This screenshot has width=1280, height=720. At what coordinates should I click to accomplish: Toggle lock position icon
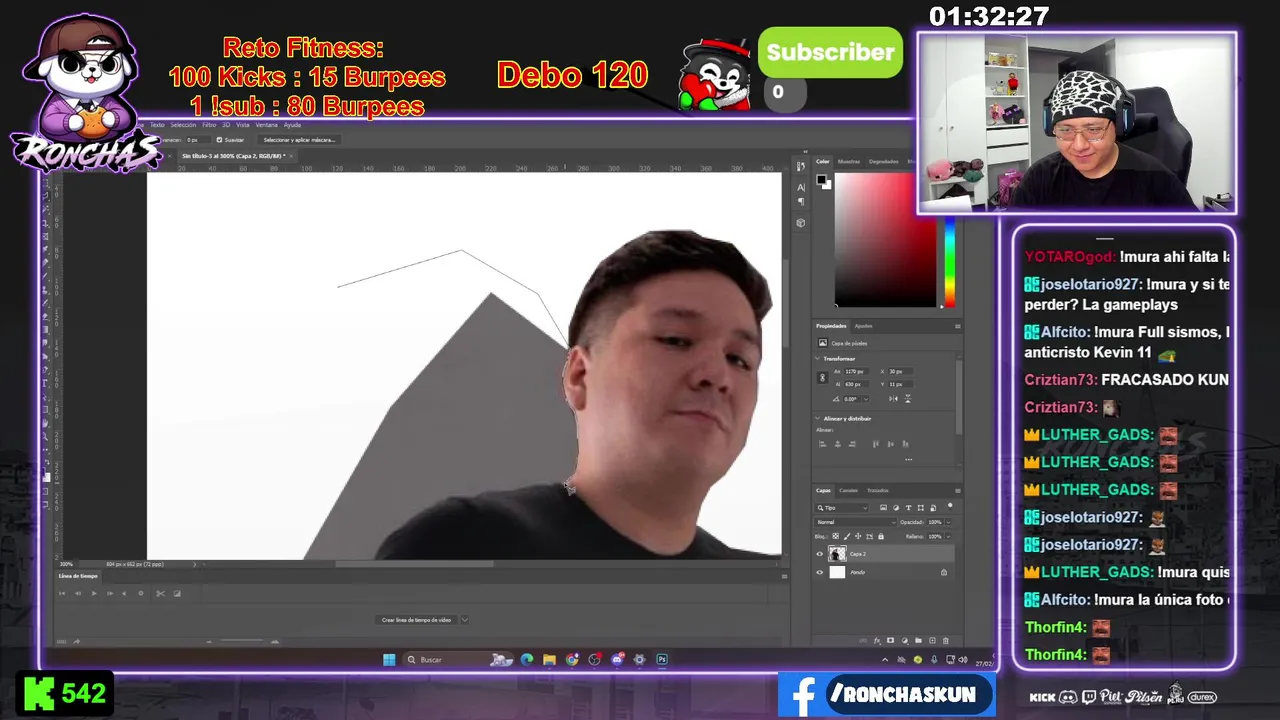tap(858, 536)
